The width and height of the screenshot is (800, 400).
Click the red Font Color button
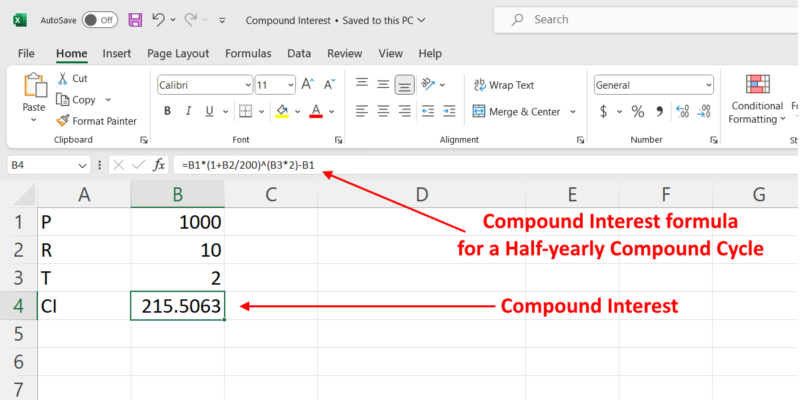316,111
